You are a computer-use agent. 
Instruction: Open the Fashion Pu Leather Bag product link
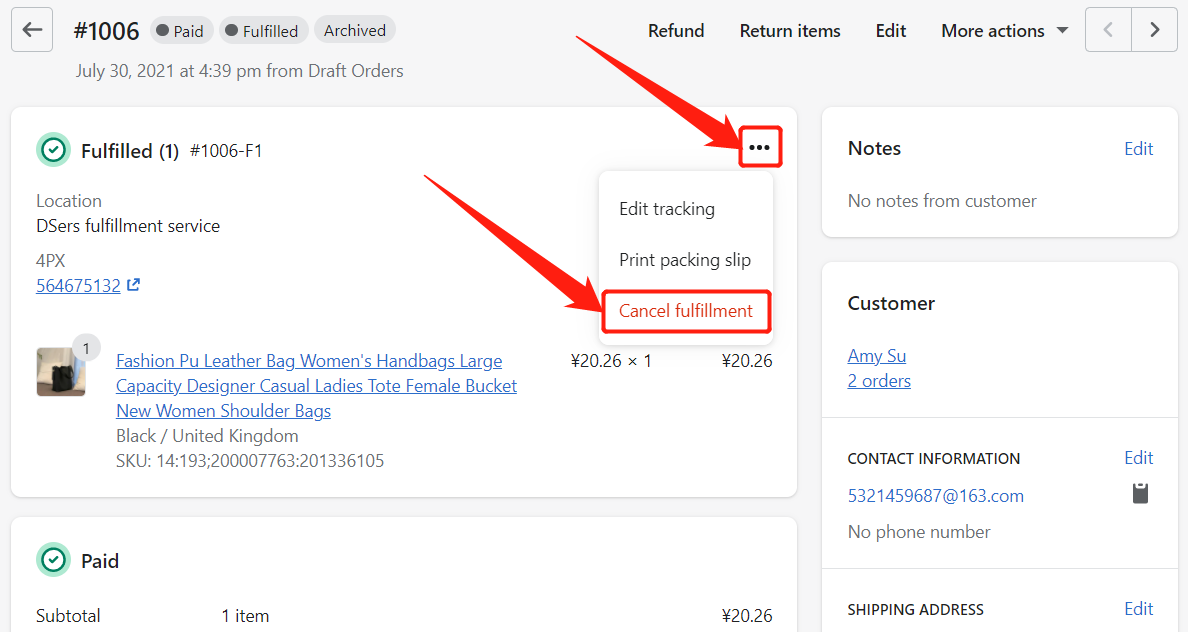click(316, 386)
